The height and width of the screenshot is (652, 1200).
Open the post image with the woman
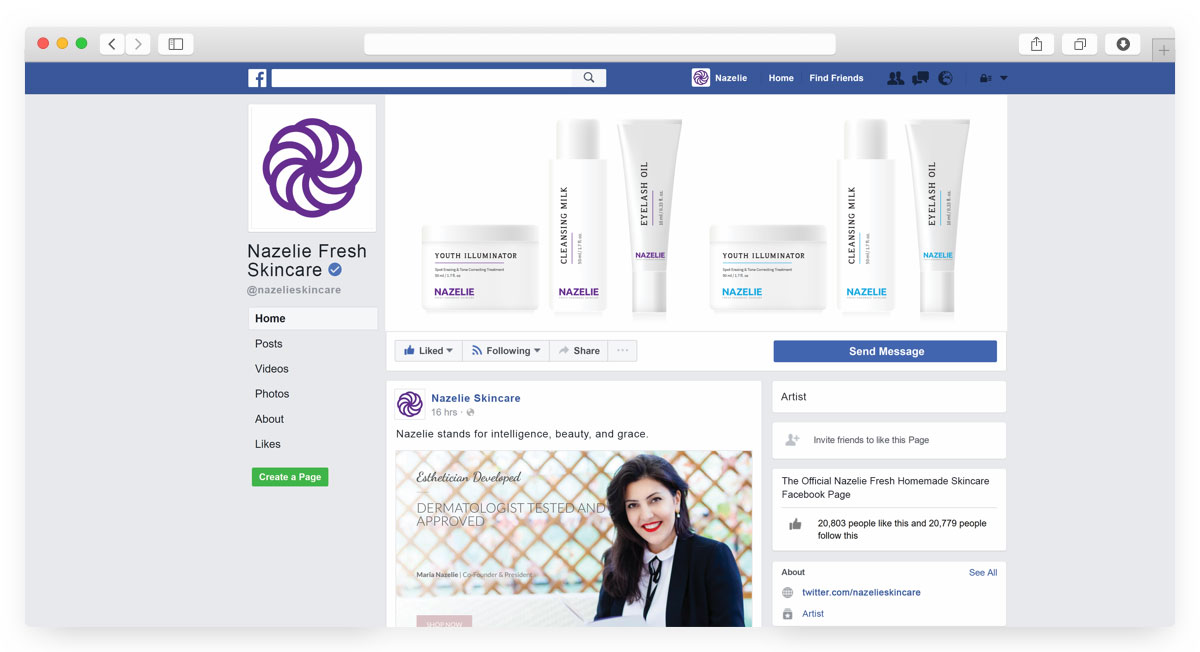(574, 539)
